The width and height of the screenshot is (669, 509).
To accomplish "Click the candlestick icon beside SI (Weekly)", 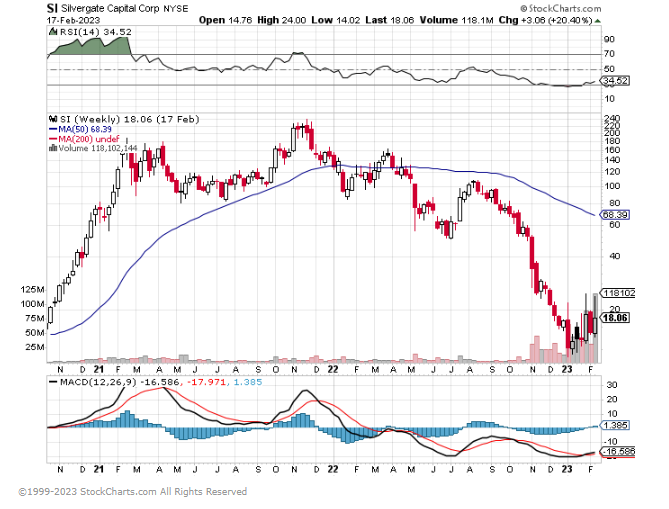I will 53,119.
